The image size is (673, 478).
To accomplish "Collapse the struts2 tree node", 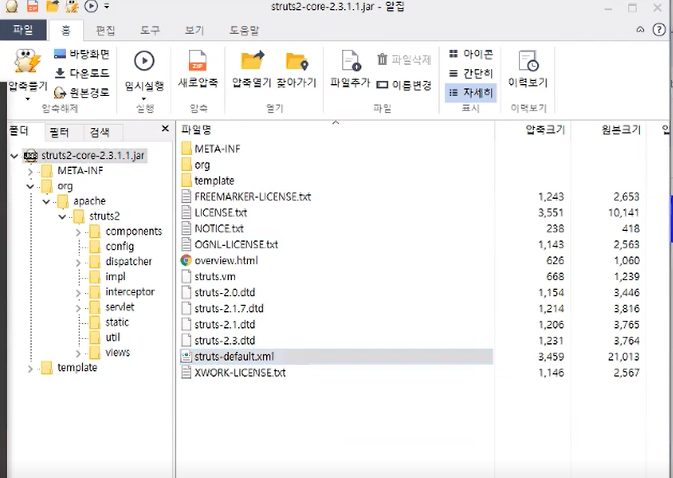I will click(62, 217).
